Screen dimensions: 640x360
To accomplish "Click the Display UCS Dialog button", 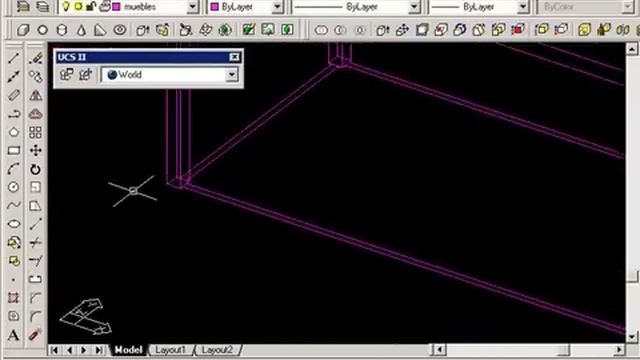I will tap(67, 74).
